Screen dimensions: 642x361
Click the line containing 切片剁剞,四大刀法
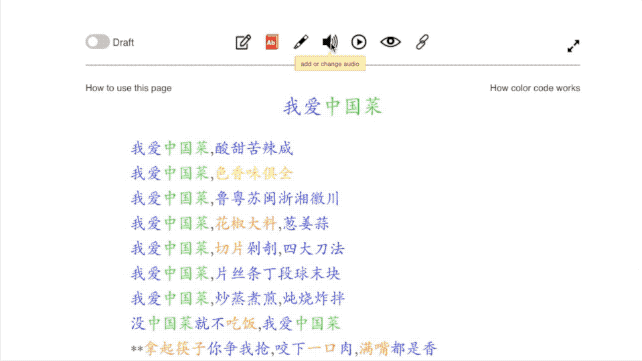[x=238, y=248]
